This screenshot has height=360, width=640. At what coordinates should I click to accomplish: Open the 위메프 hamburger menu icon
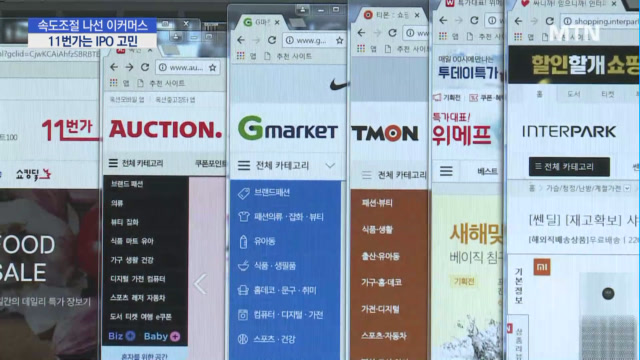[446, 171]
